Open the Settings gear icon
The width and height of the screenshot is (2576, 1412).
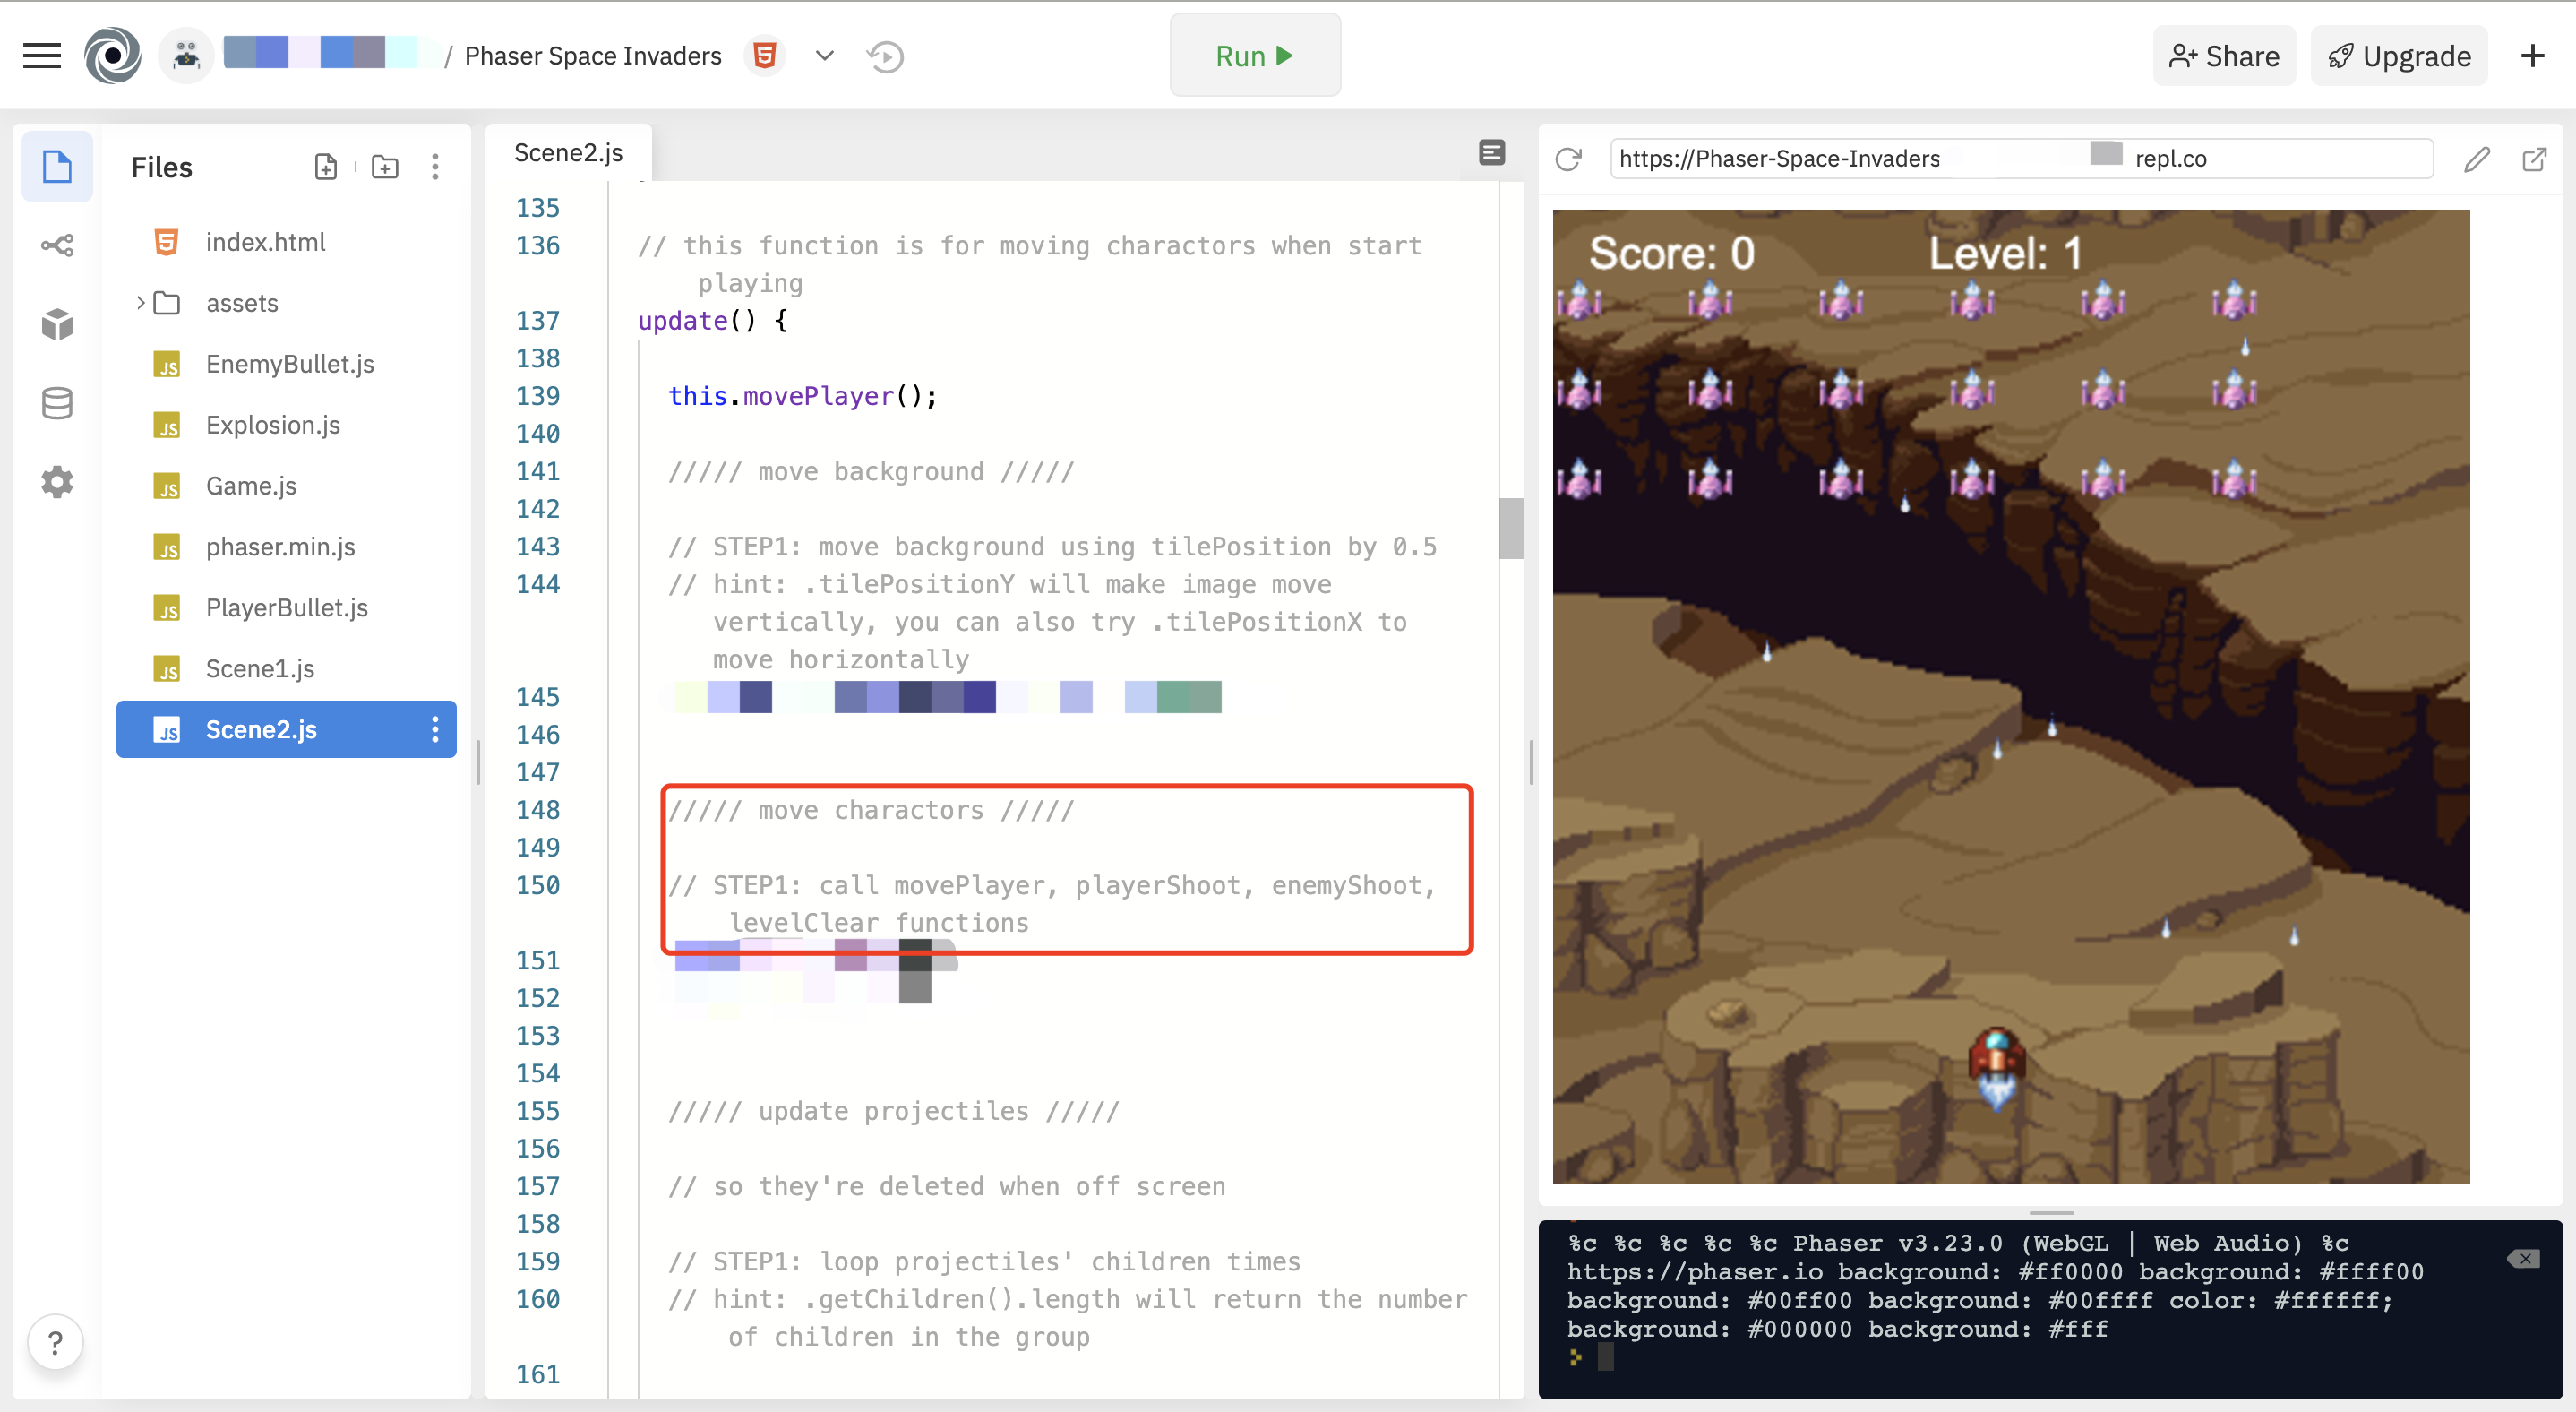coord(57,482)
